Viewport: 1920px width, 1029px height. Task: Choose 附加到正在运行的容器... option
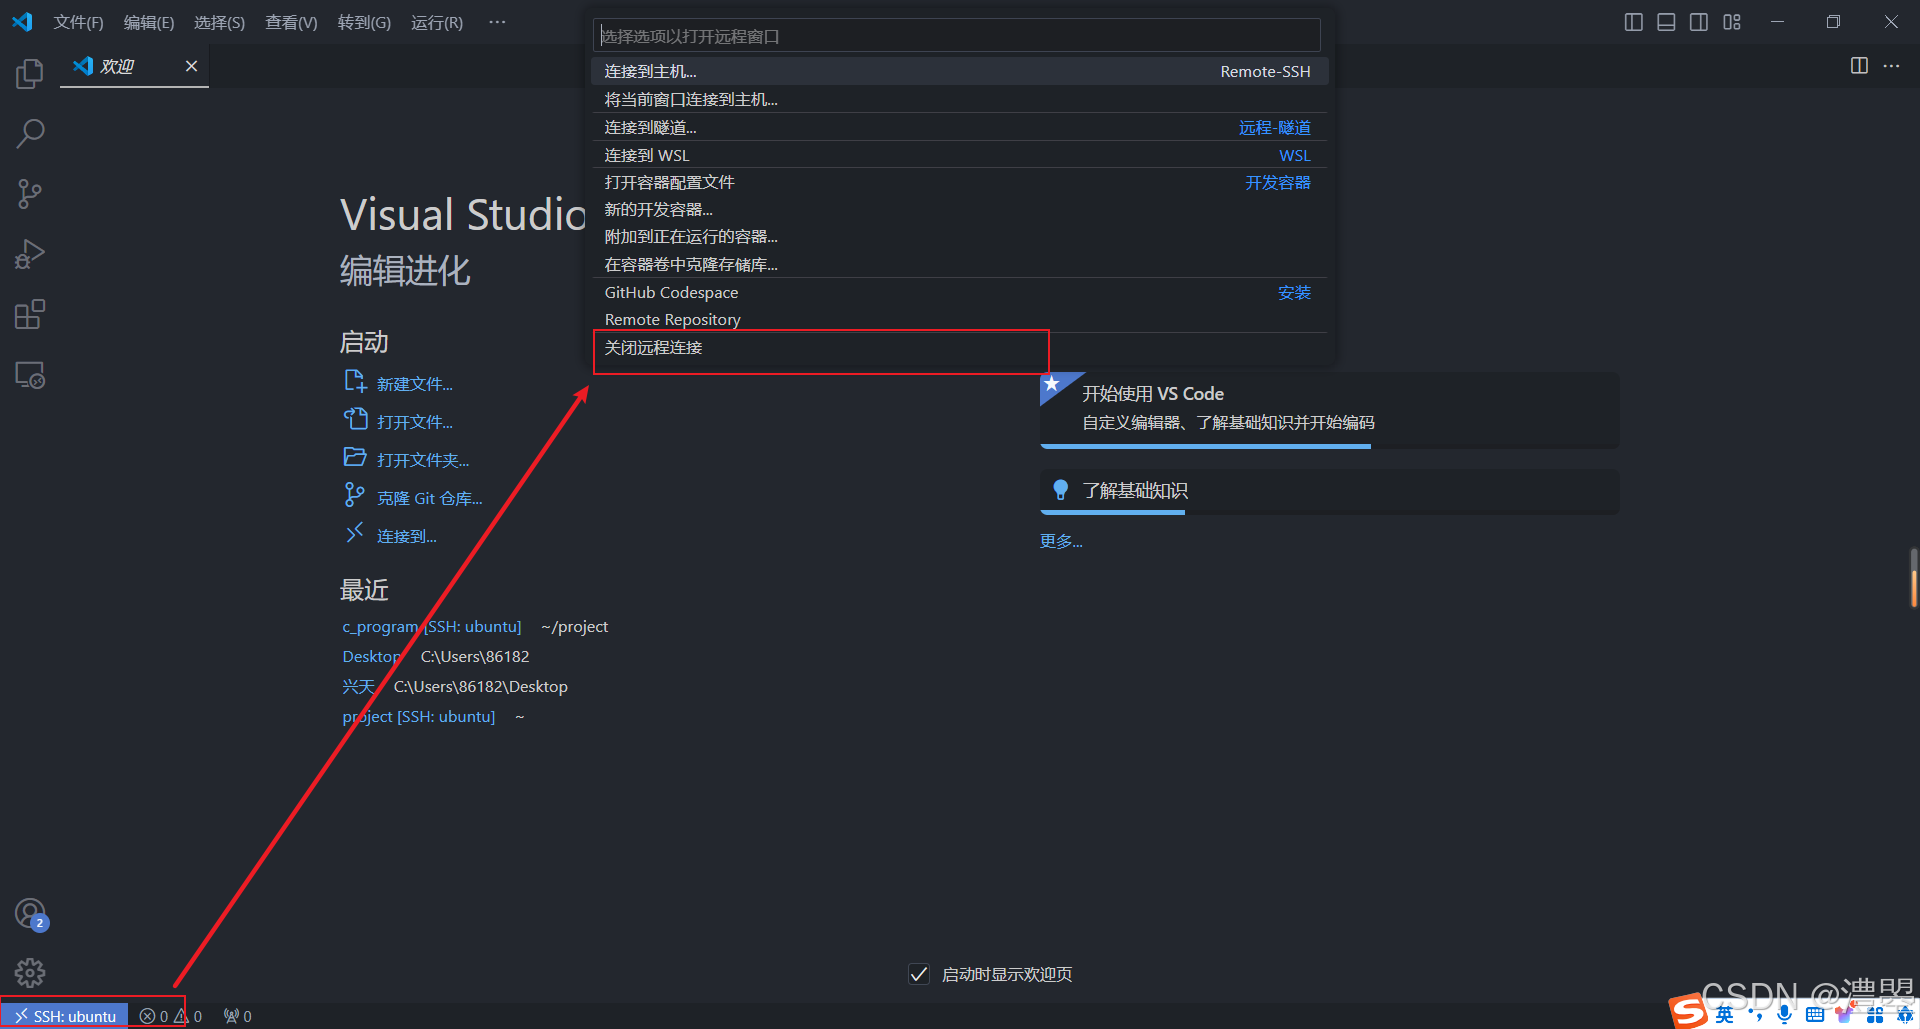(959, 236)
